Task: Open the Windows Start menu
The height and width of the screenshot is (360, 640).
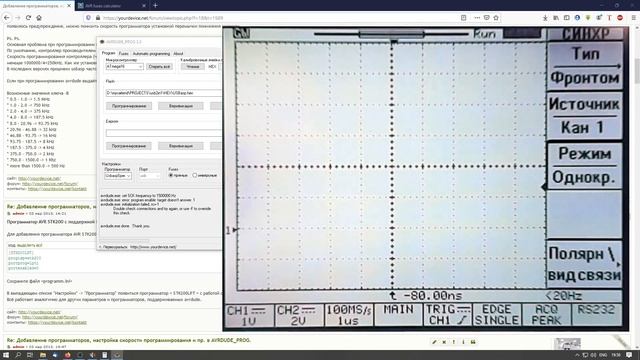Action: pos(6,355)
